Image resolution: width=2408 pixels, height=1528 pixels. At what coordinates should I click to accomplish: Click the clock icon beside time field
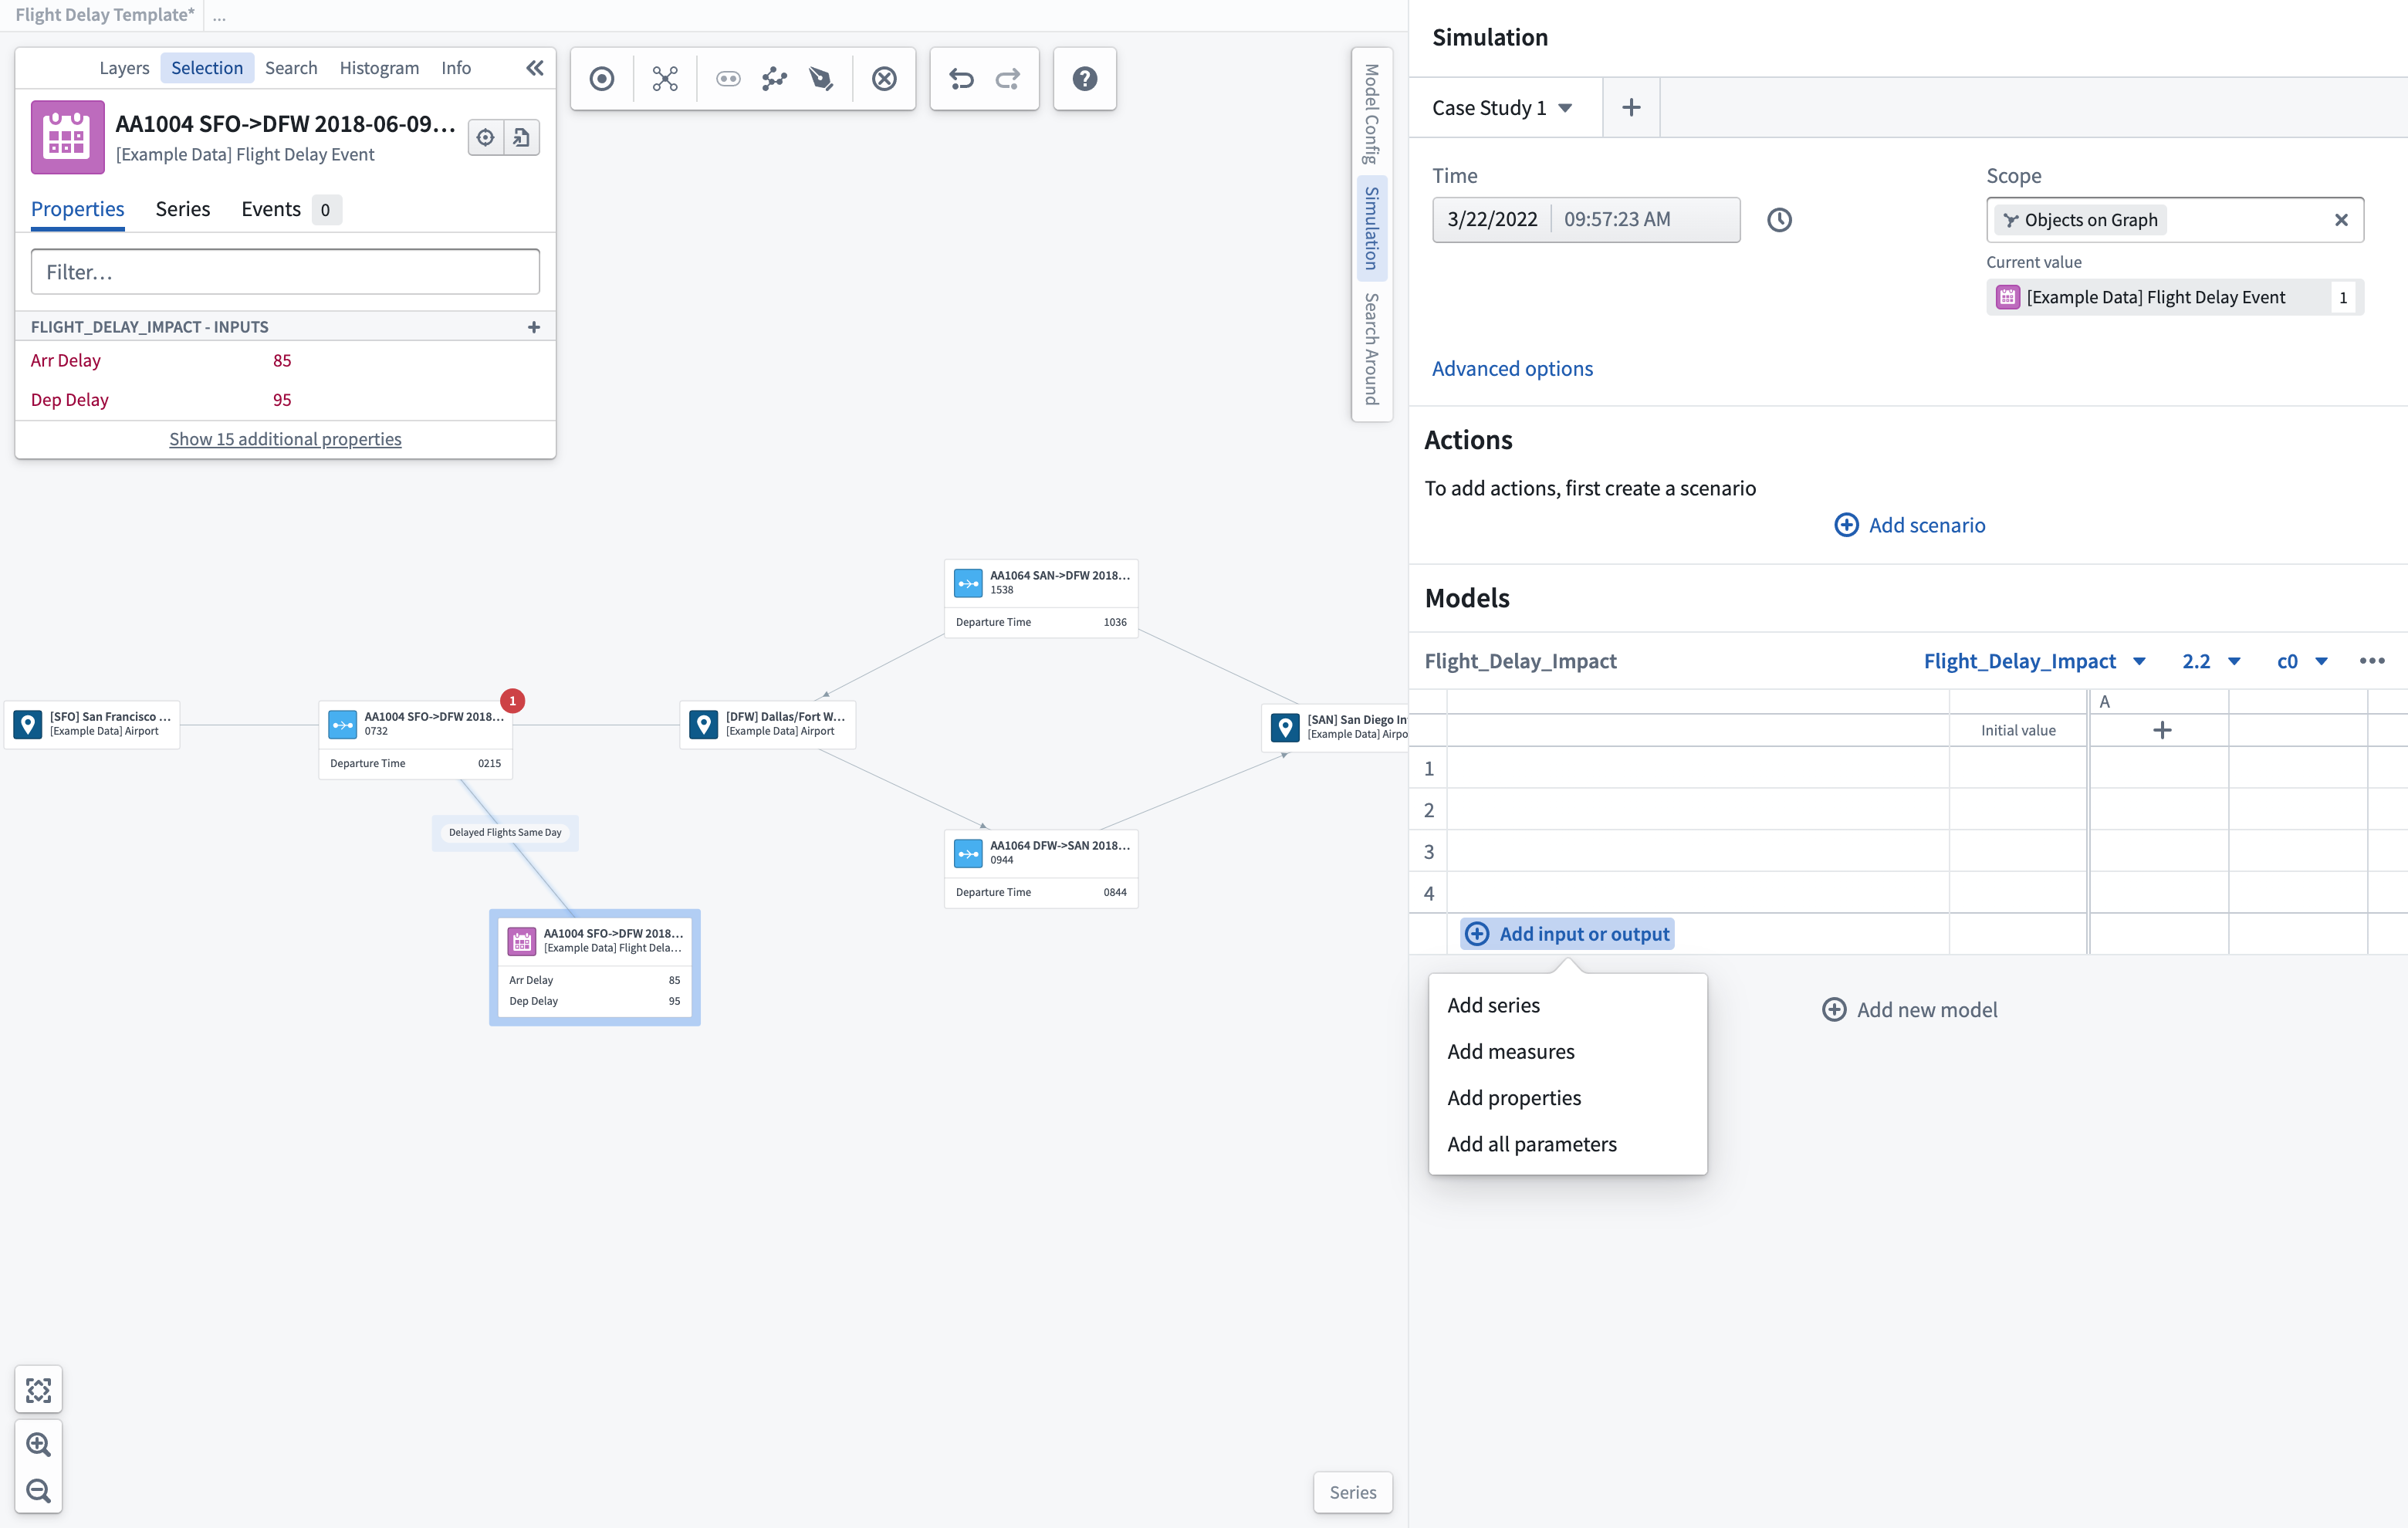click(1779, 220)
